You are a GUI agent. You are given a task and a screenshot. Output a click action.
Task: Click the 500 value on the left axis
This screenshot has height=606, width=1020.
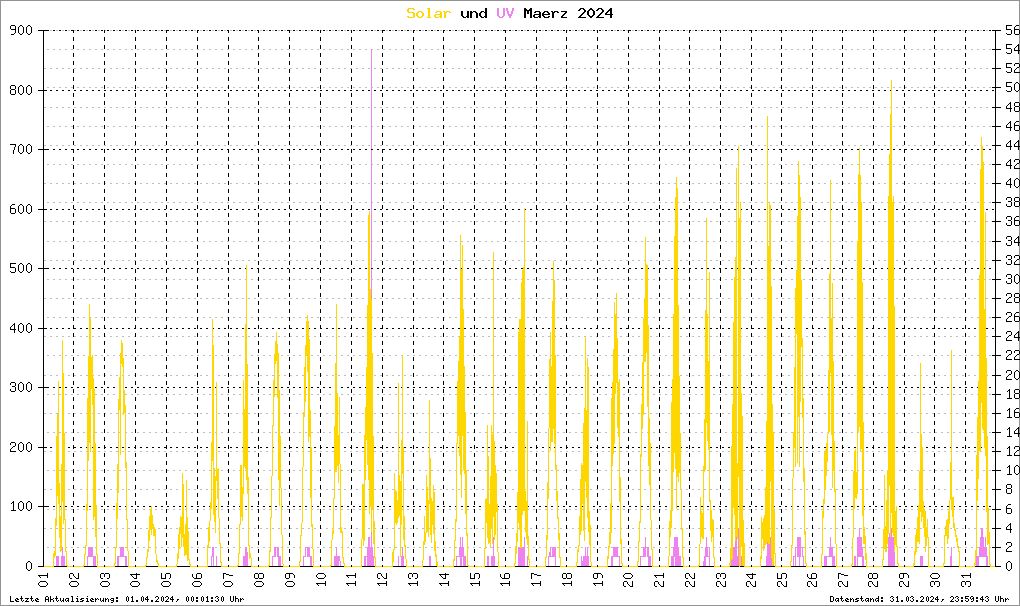point(22,269)
